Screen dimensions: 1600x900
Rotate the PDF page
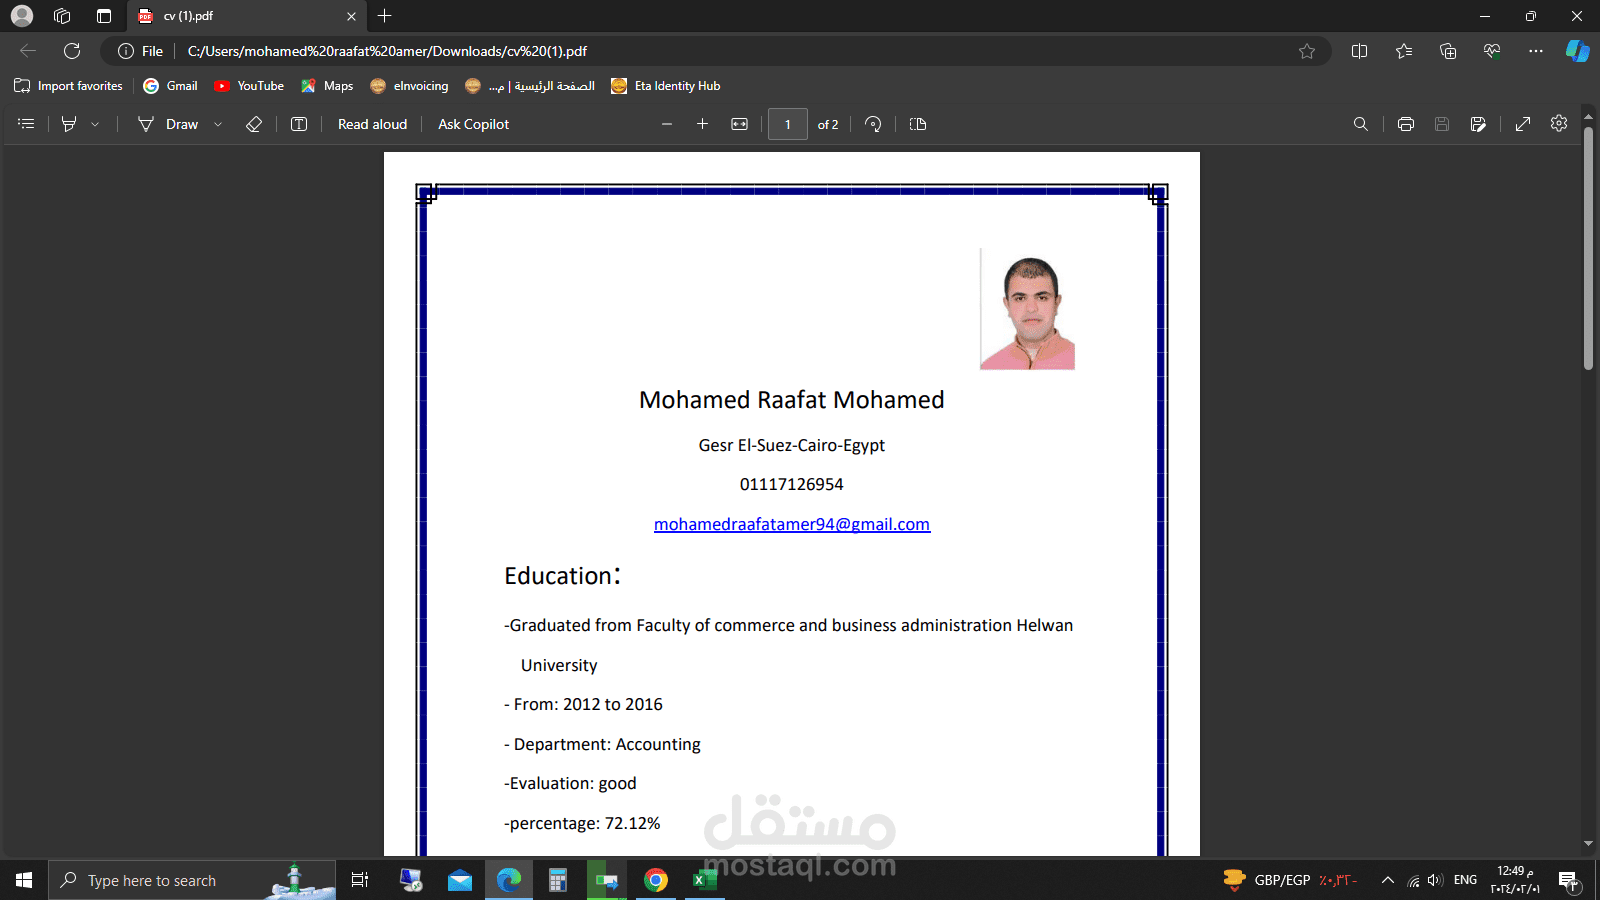[x=873, y=124]
